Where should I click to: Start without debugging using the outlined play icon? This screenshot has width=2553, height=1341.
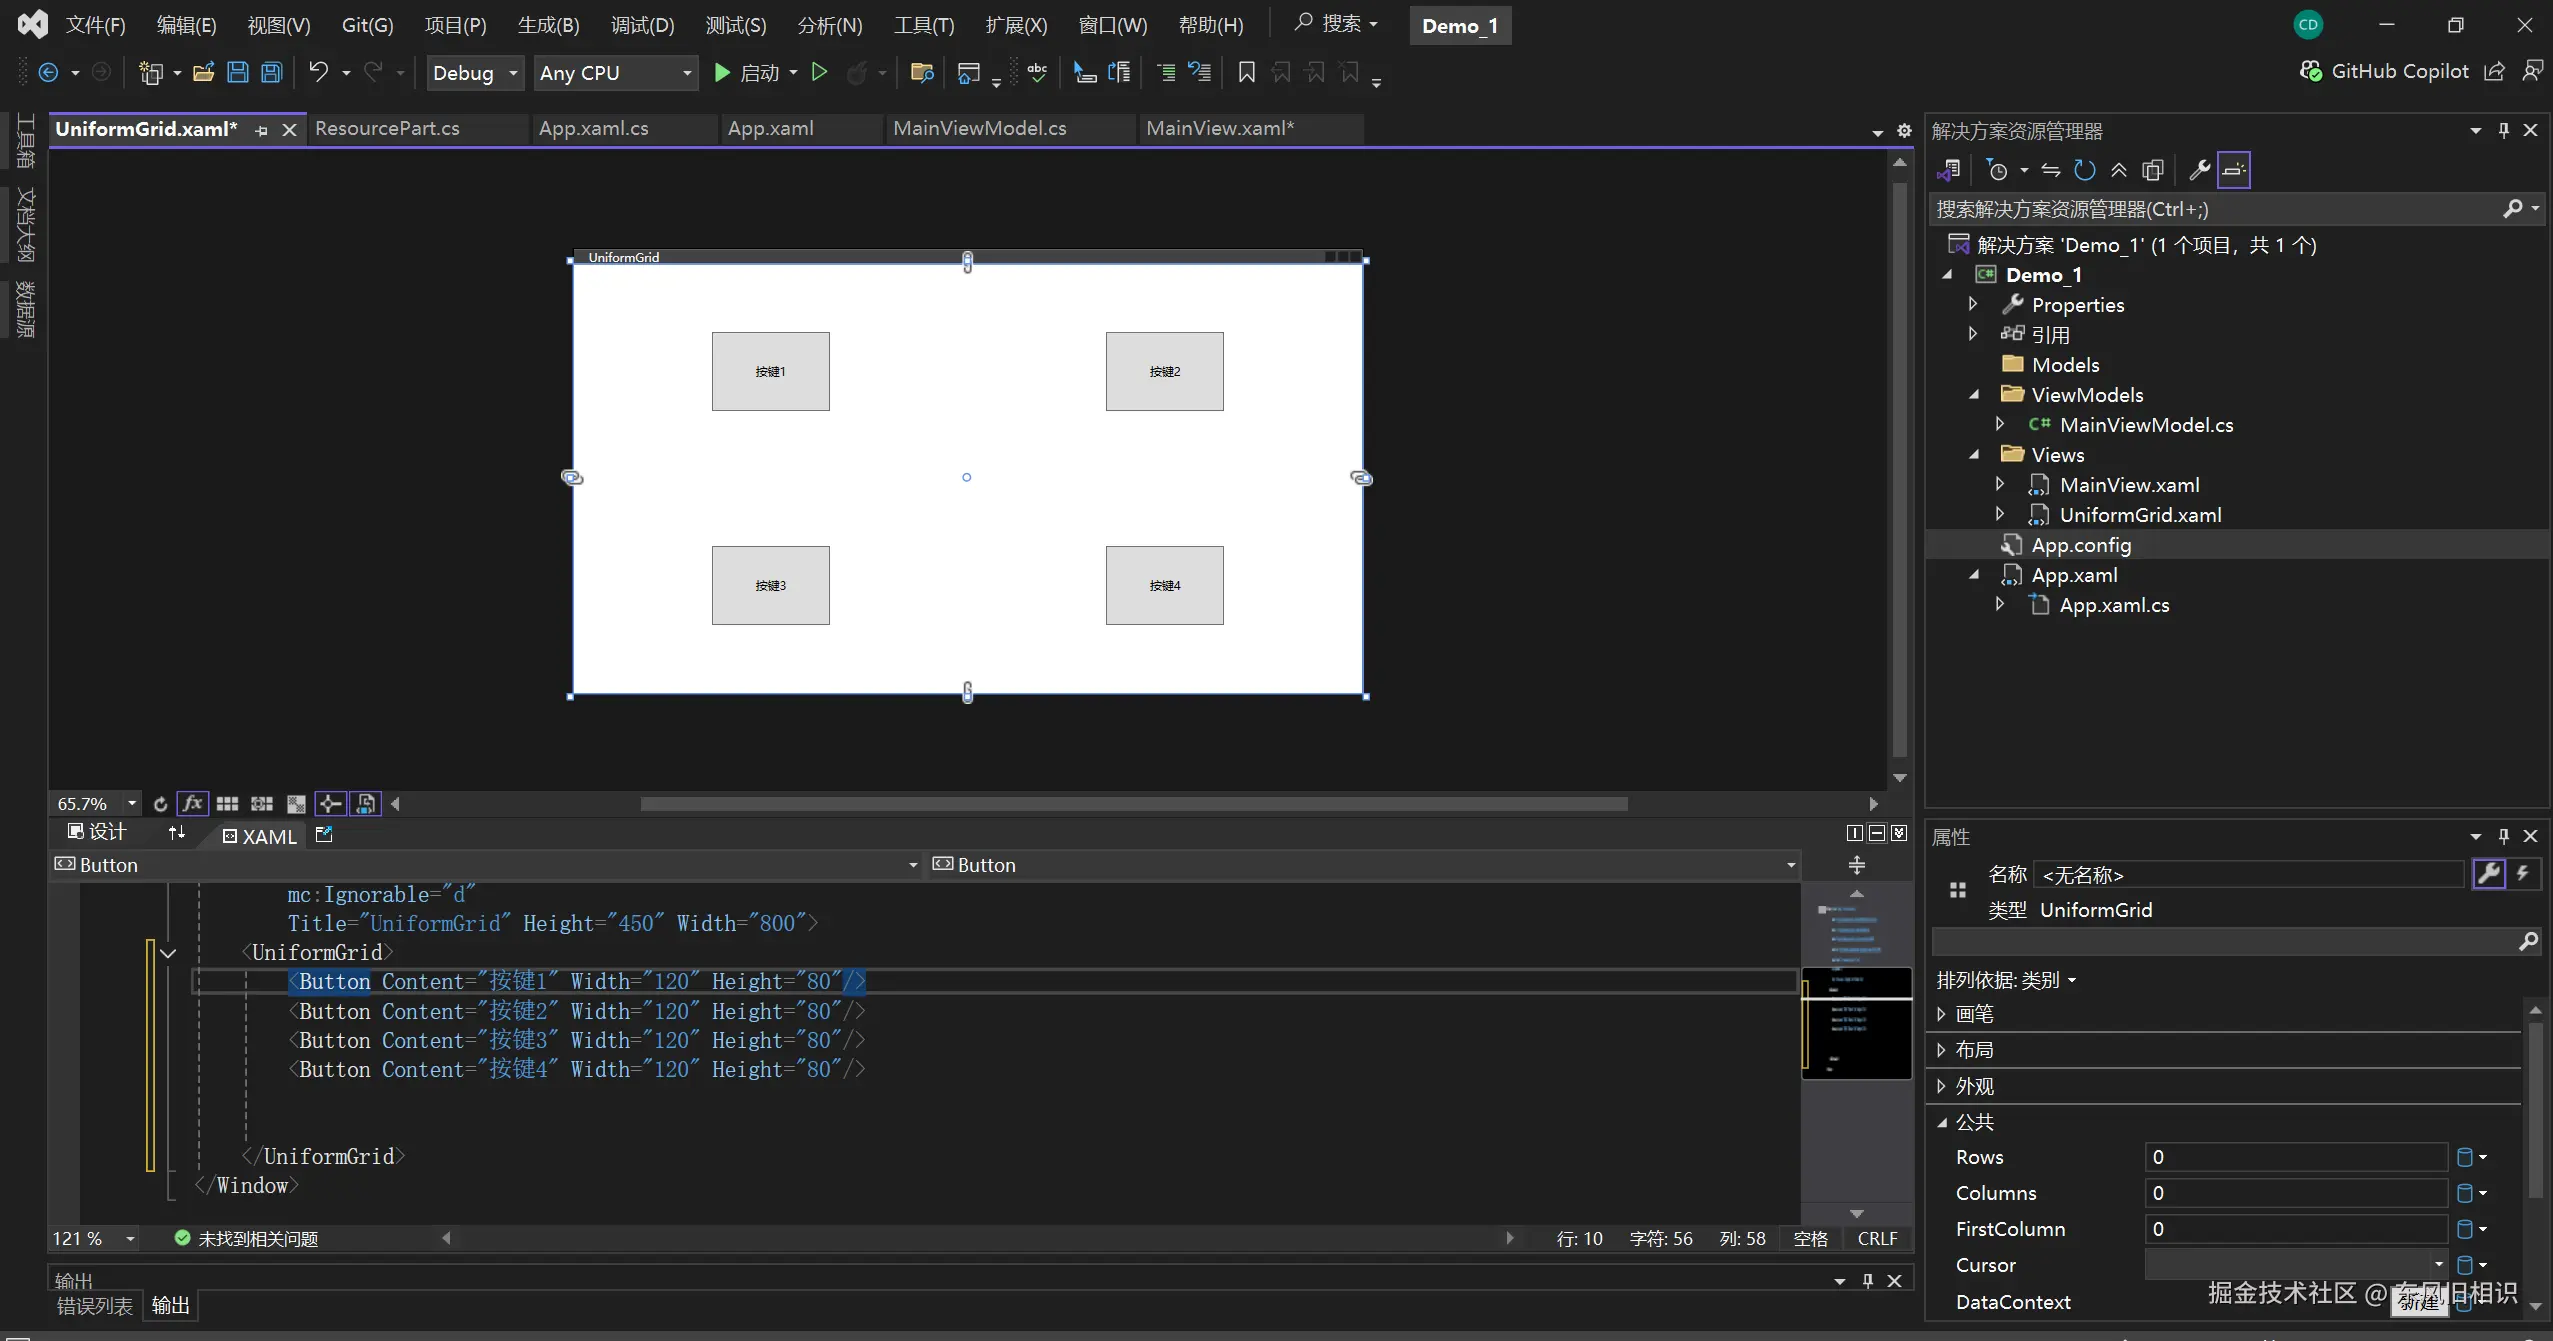819,72
